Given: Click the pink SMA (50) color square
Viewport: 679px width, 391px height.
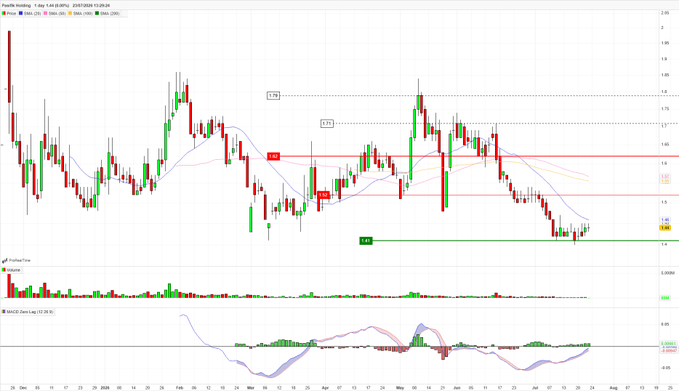Looking at the screenshot, I should click(45, 13).
